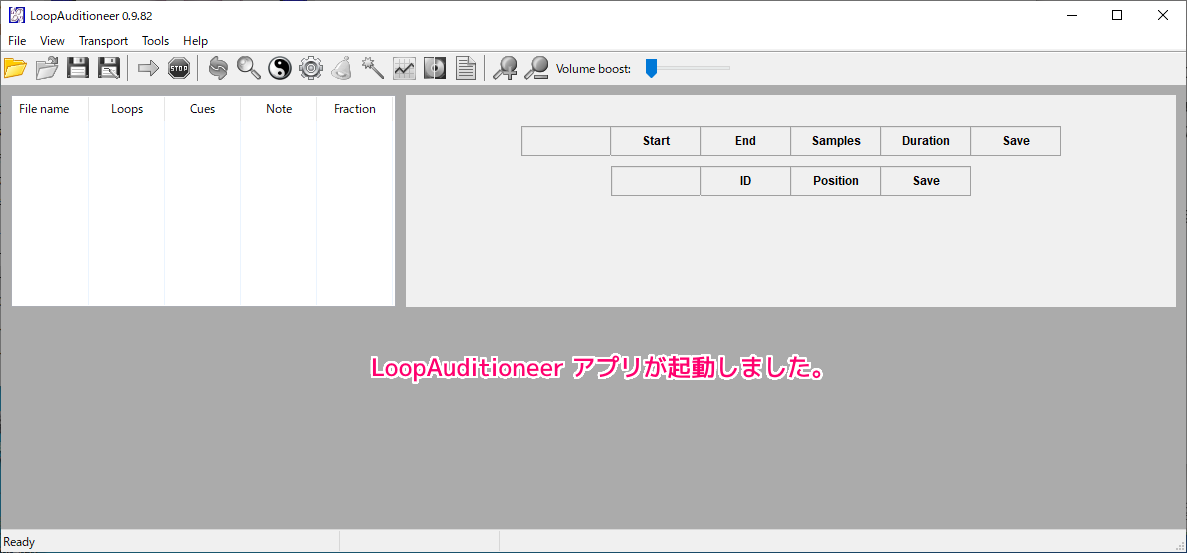Screen dimensions: 1187x553
Task: Open the File menu
Action: [x=17, y=41]
